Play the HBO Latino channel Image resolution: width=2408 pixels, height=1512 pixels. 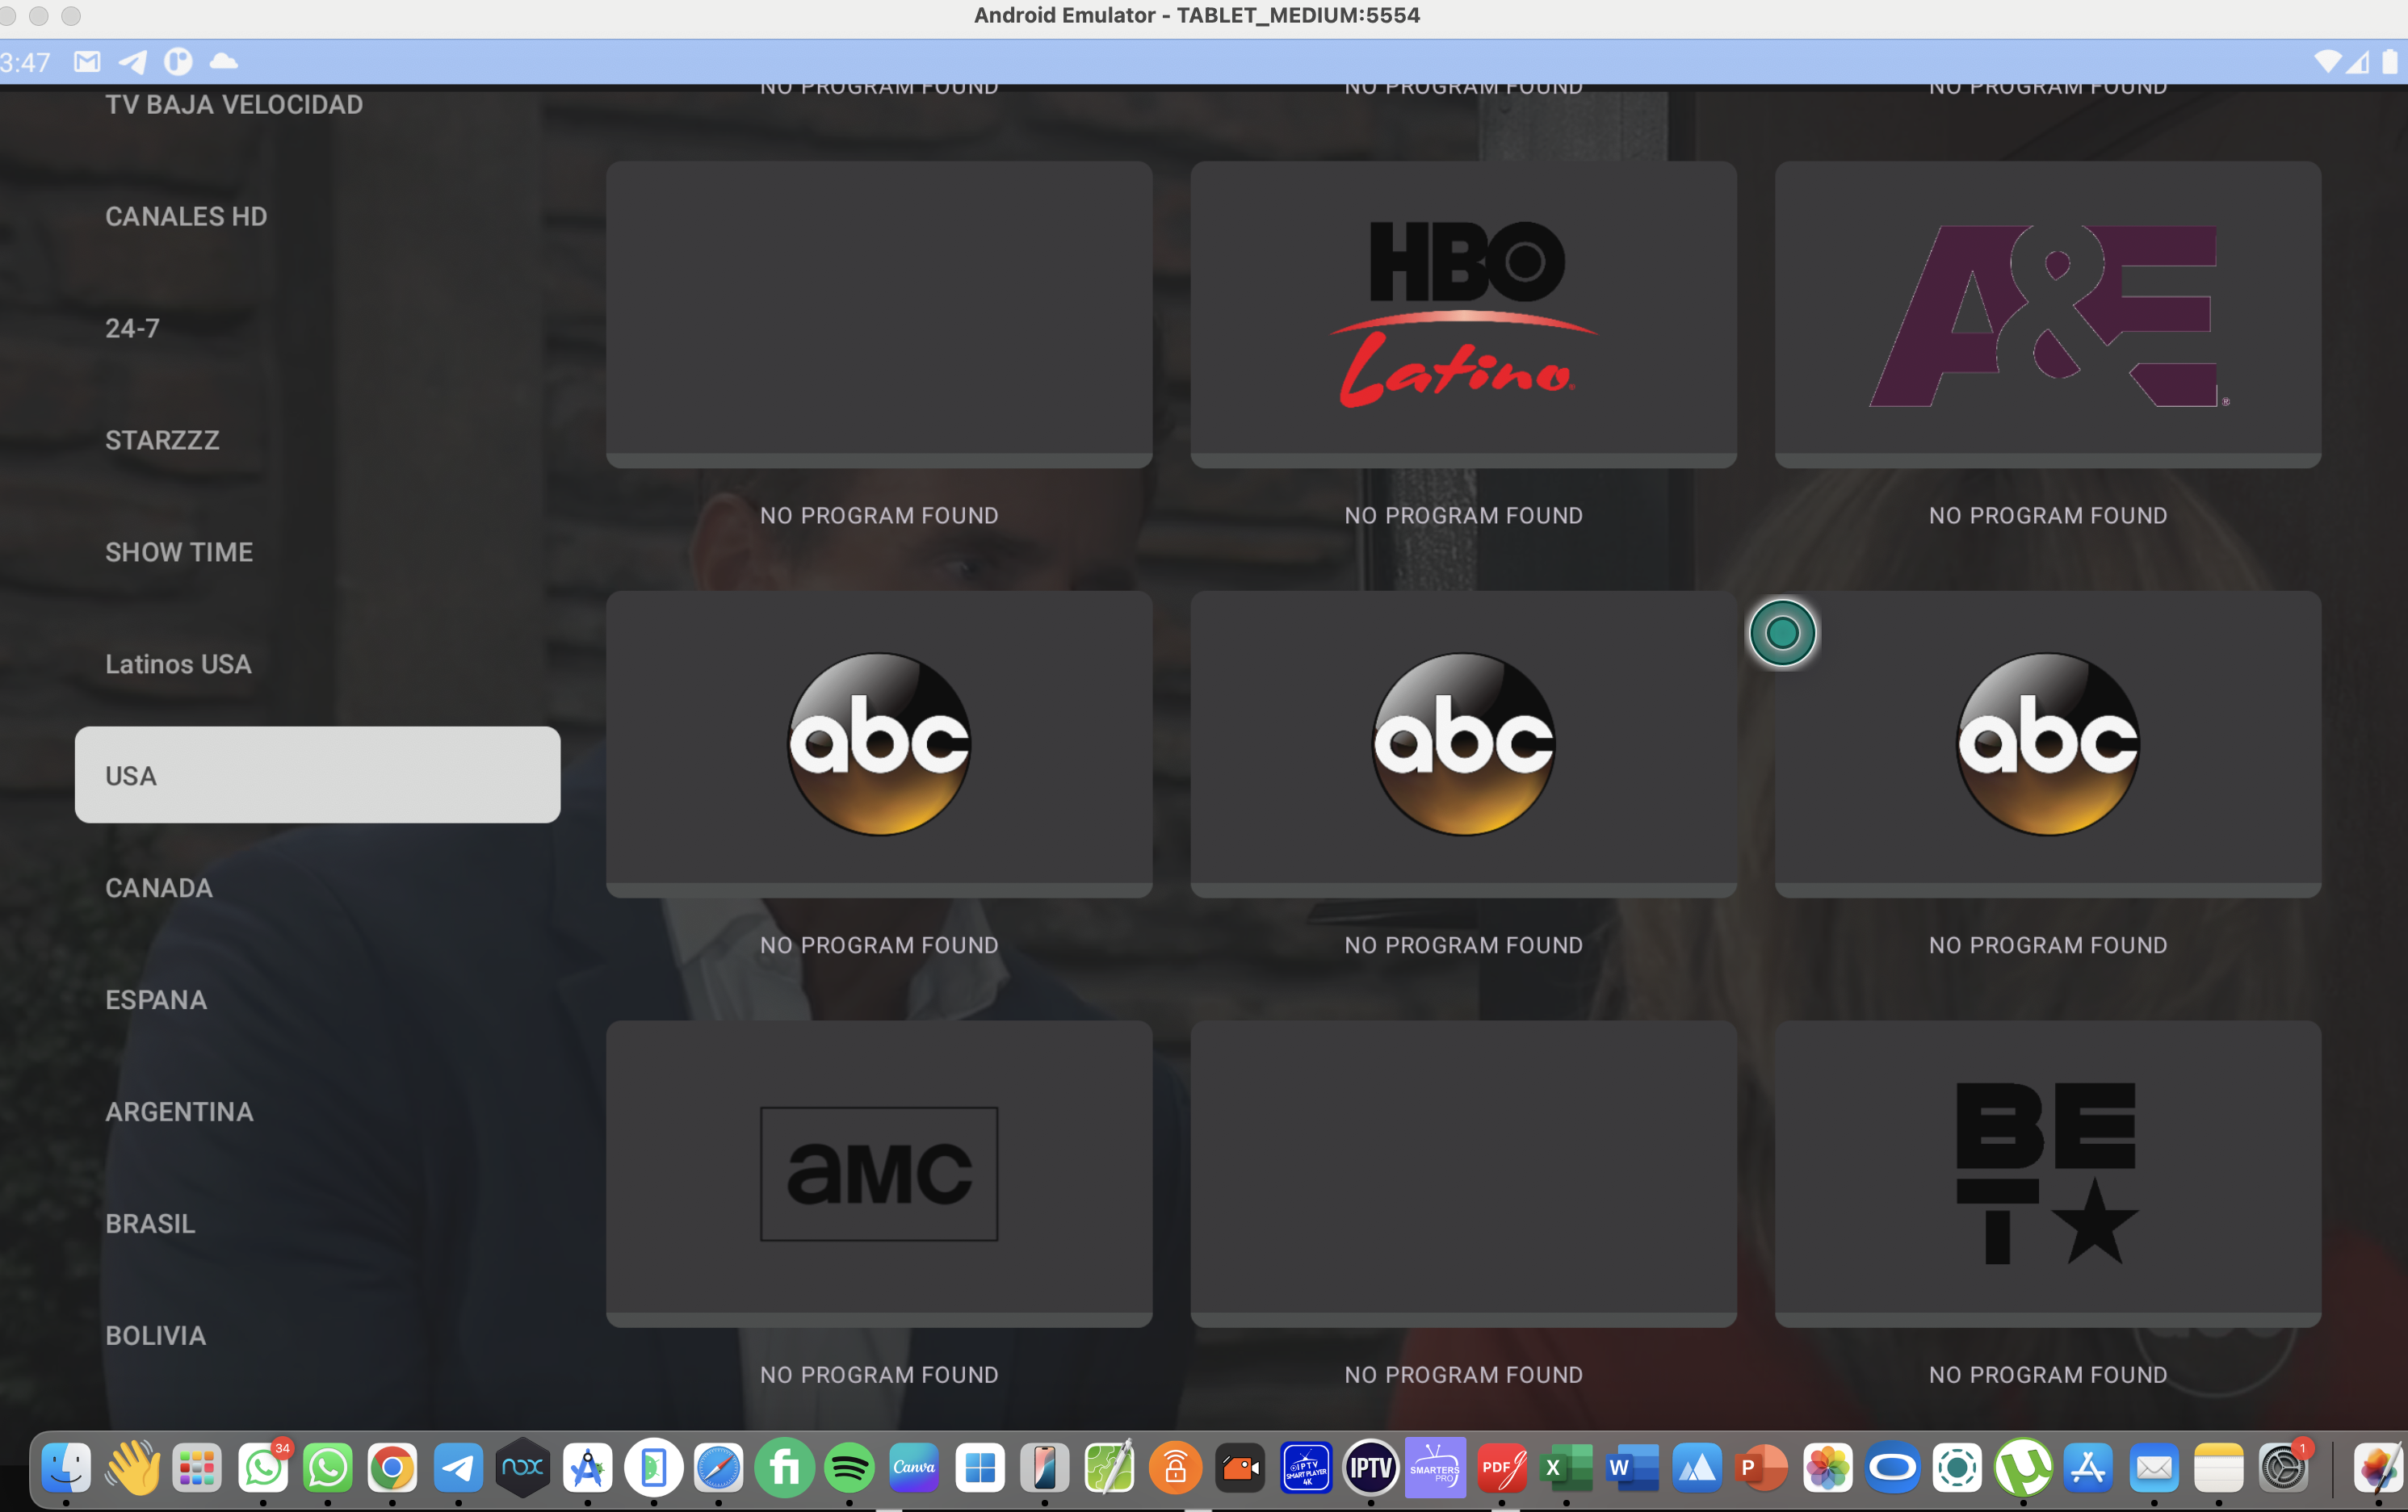[x=1463, y=313]
